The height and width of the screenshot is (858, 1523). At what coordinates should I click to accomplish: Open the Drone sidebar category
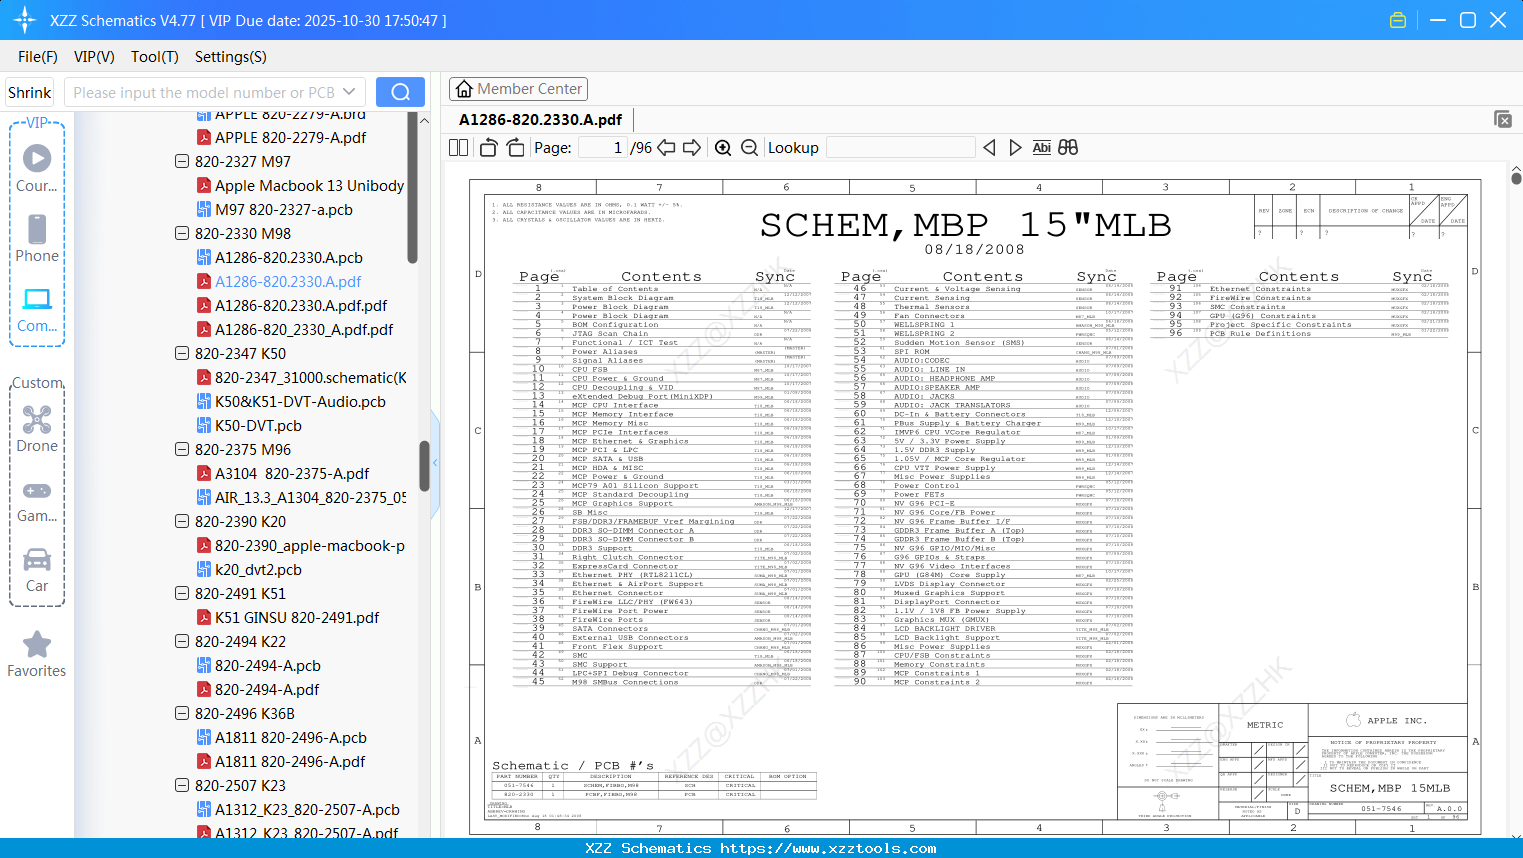(x=37, y=429)
